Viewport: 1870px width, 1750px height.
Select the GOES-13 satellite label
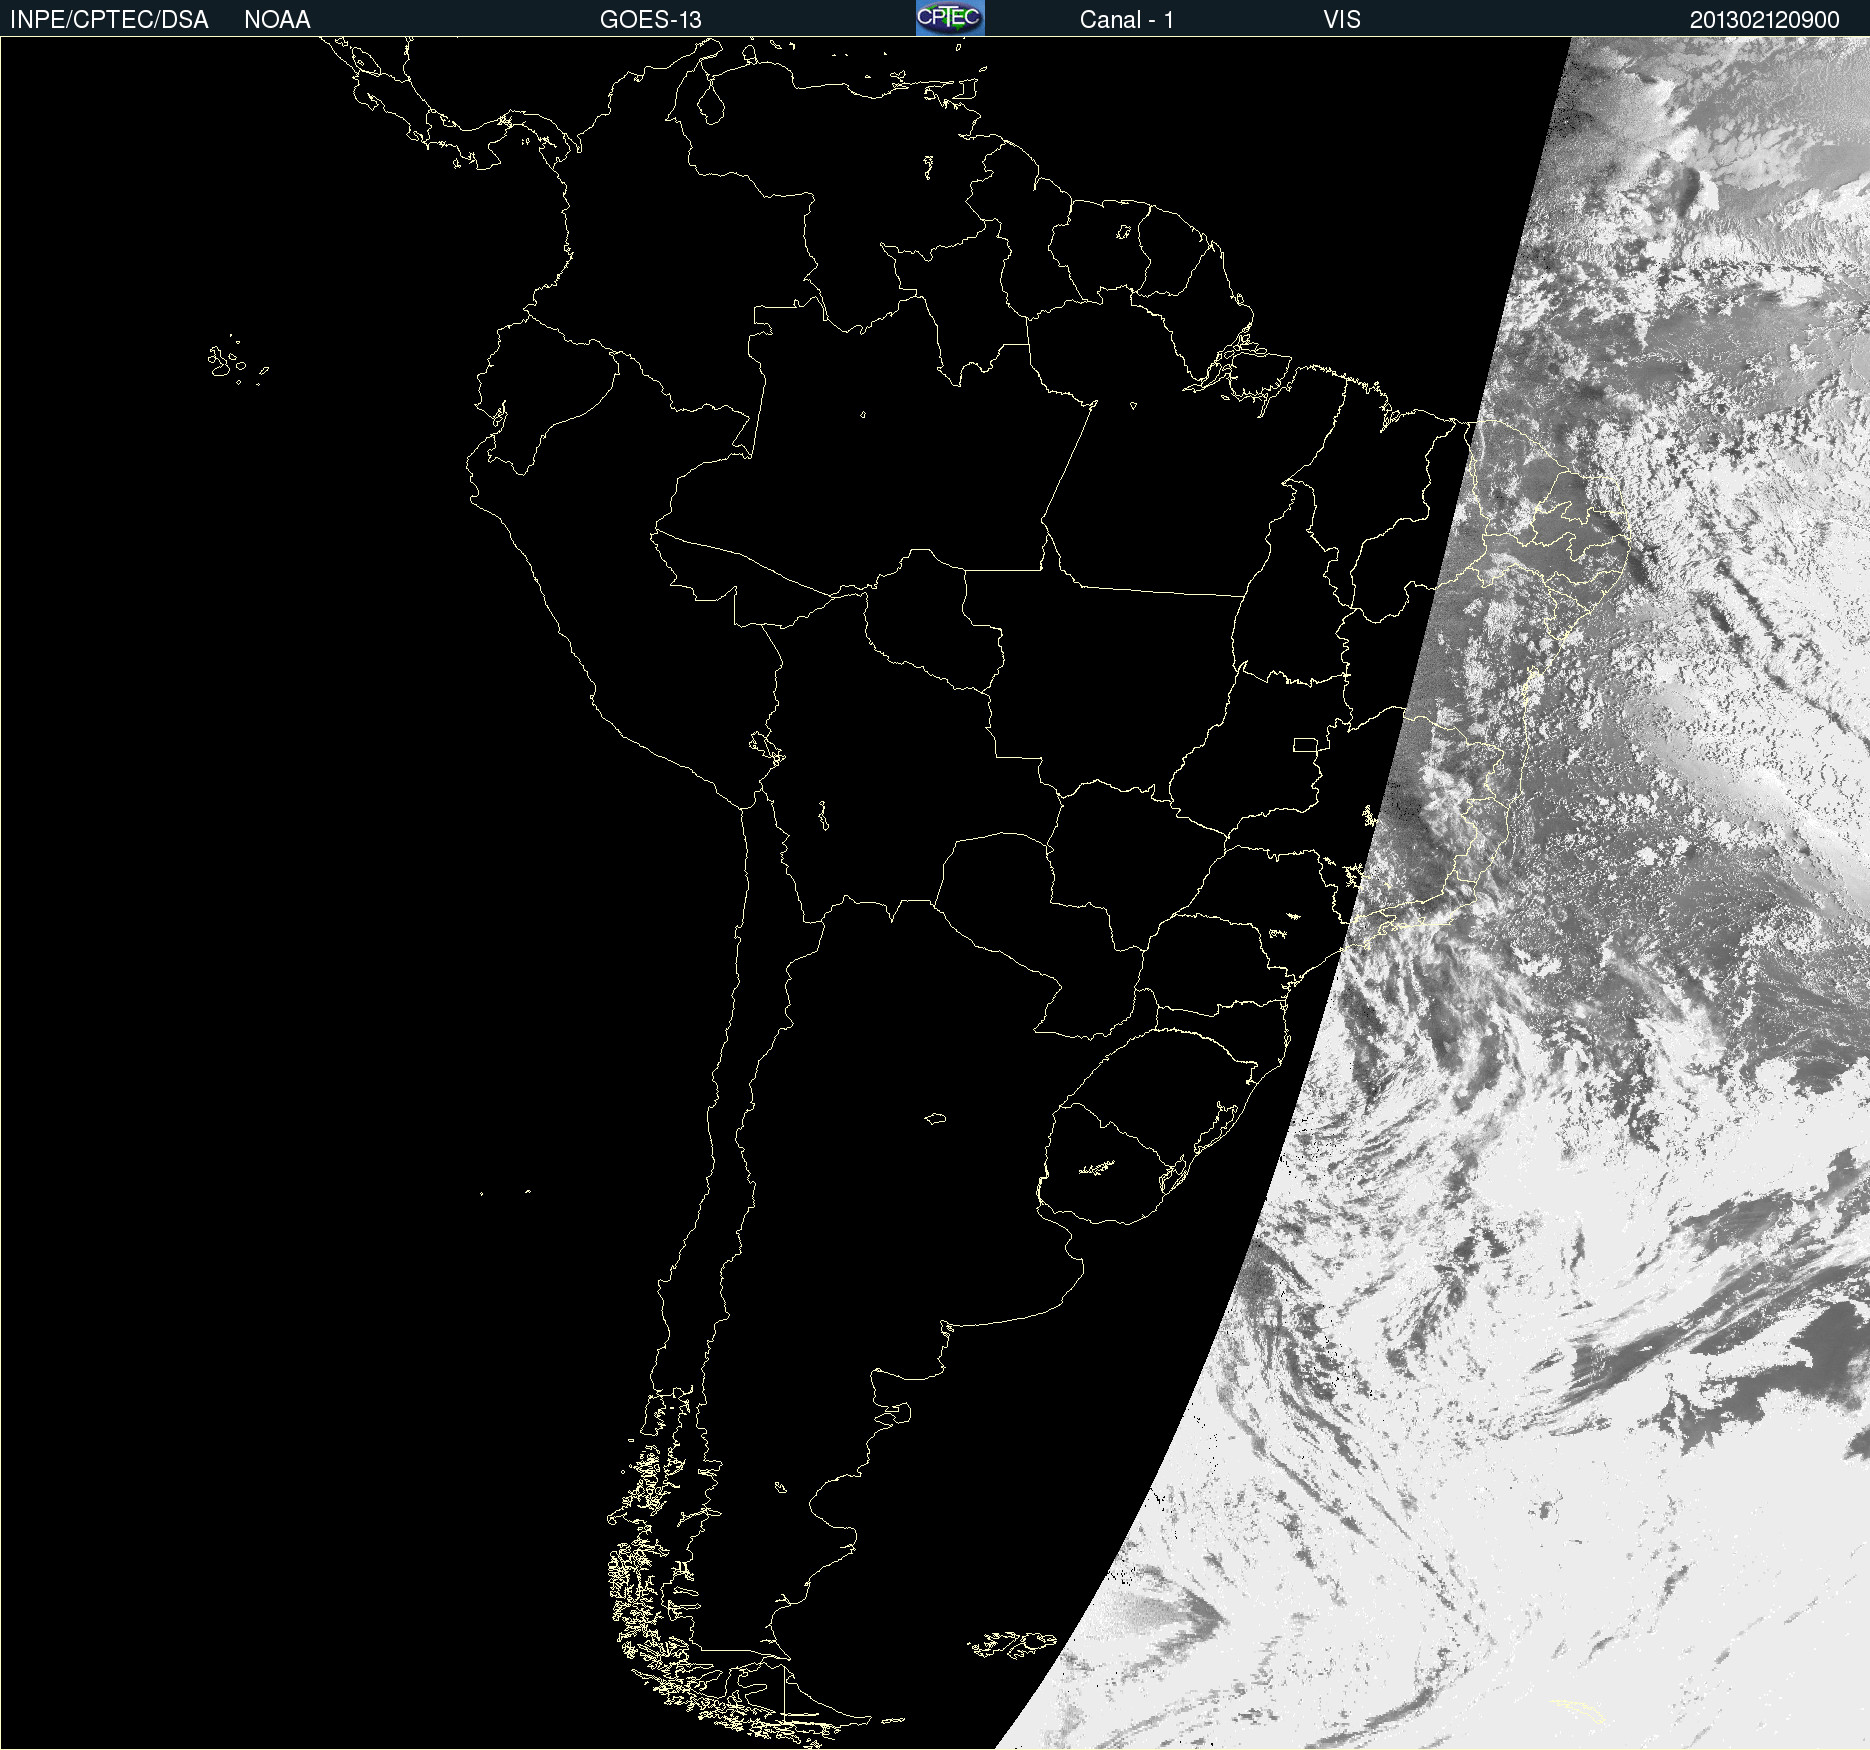pyautogui.click(x=650, y=20)
